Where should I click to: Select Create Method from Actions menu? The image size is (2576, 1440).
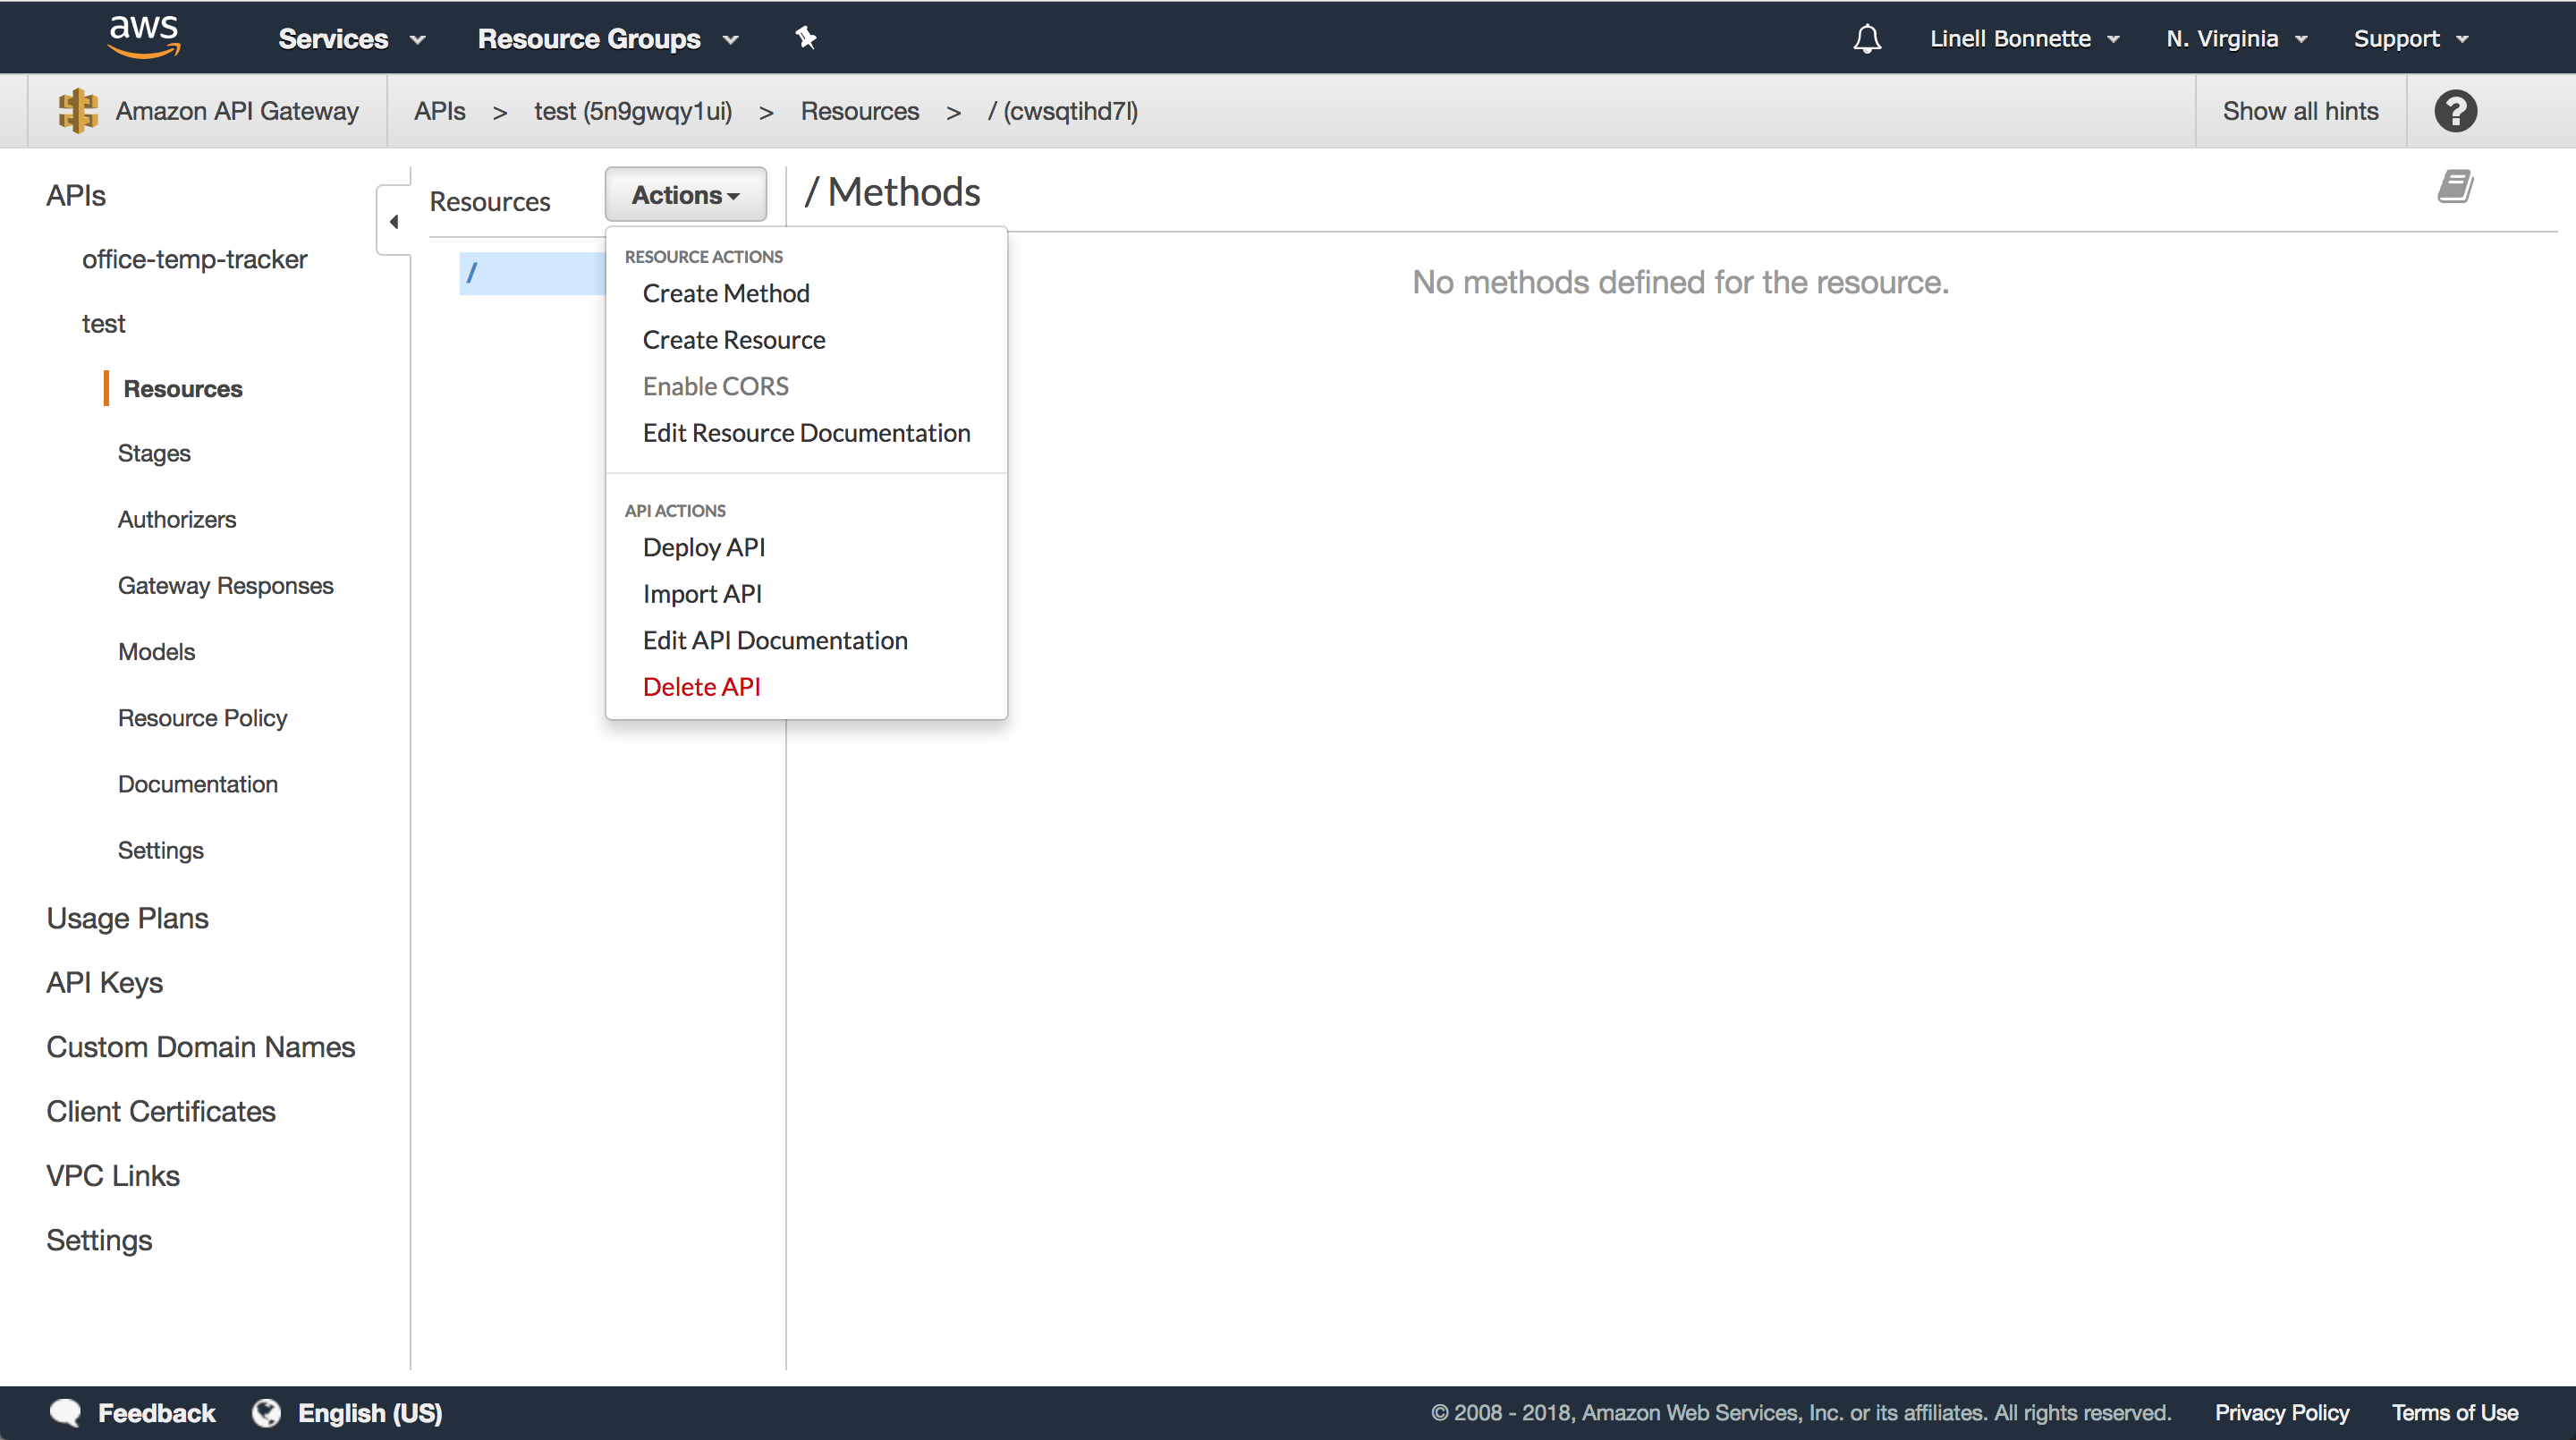click(725, 292)
